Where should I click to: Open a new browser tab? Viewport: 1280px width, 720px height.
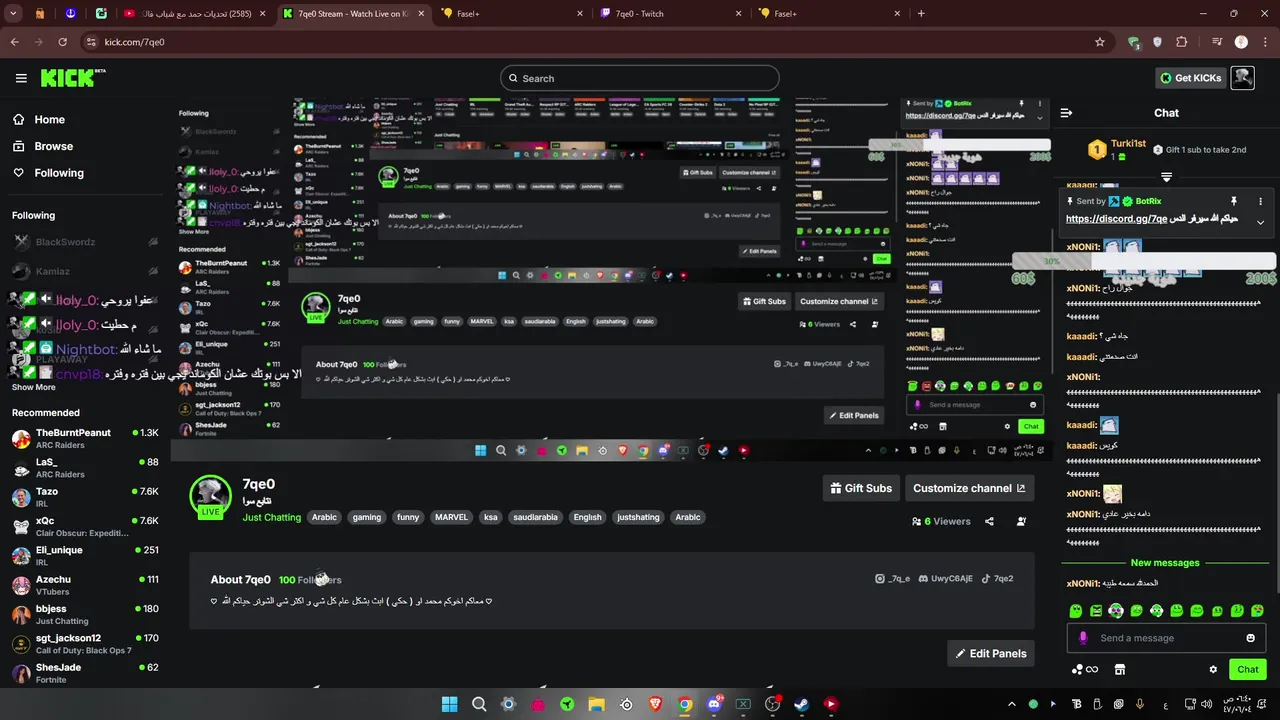tap(921, 13)
